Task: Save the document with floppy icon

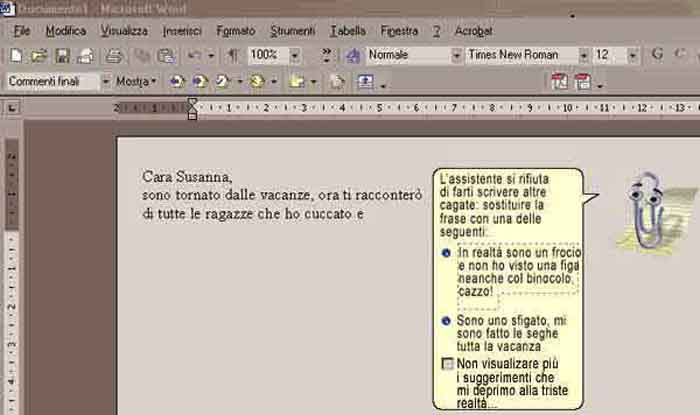Action: click(x=62, y=55)
